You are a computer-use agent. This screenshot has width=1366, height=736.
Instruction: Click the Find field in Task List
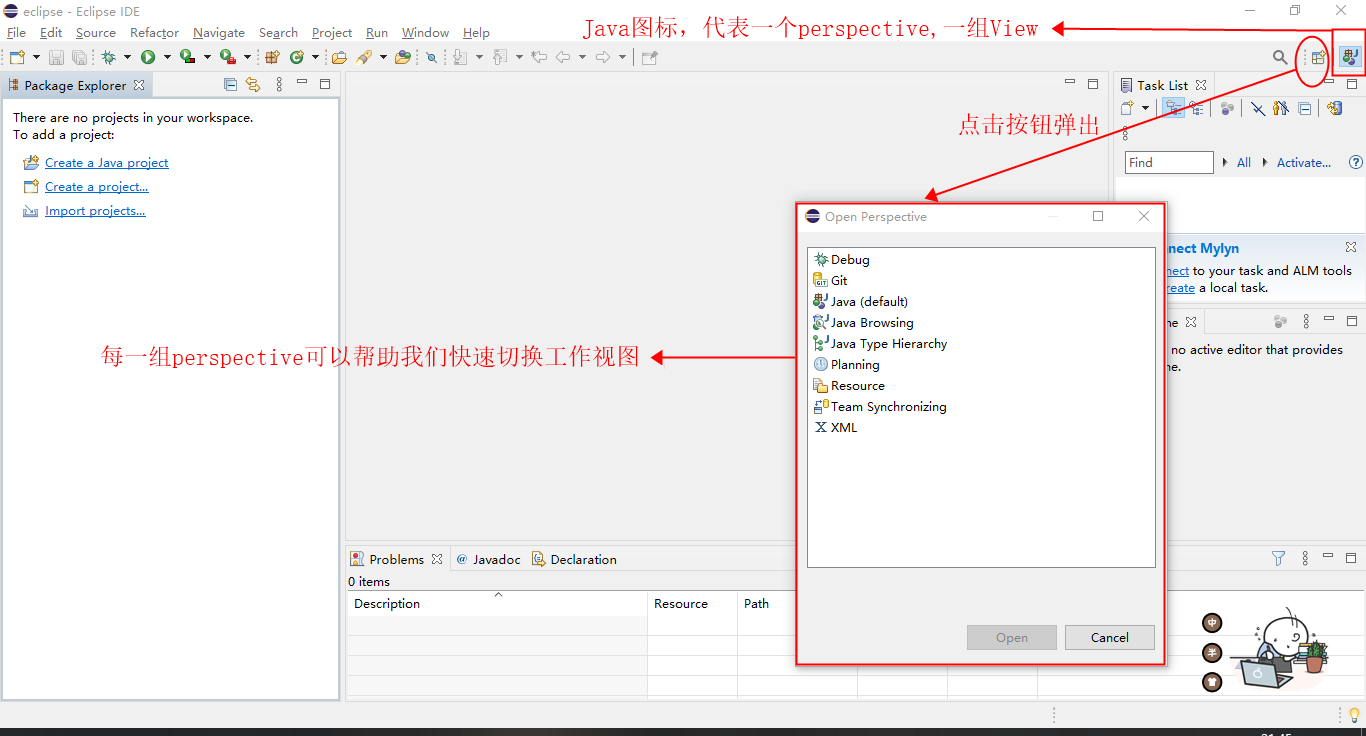point(1169,162)
